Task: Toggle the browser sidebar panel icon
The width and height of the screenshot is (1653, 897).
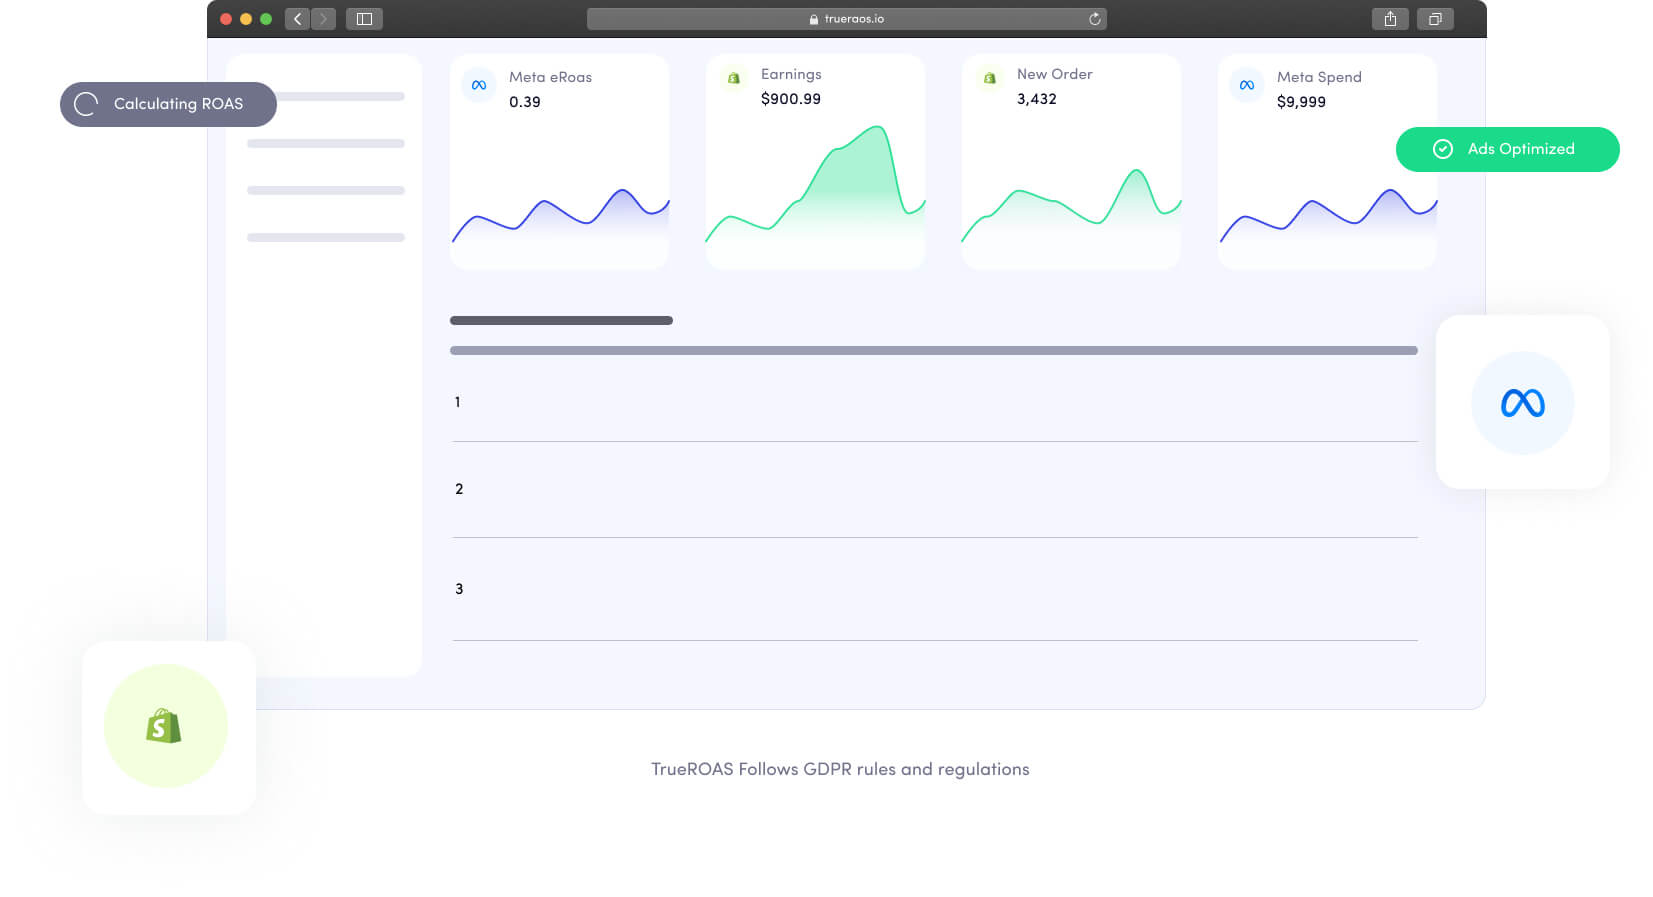Action: pyautogui.click(x=364, y=19)
